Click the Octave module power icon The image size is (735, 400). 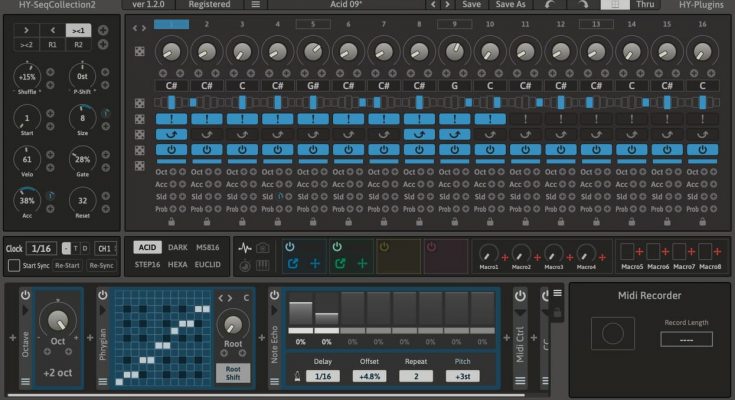25,296
